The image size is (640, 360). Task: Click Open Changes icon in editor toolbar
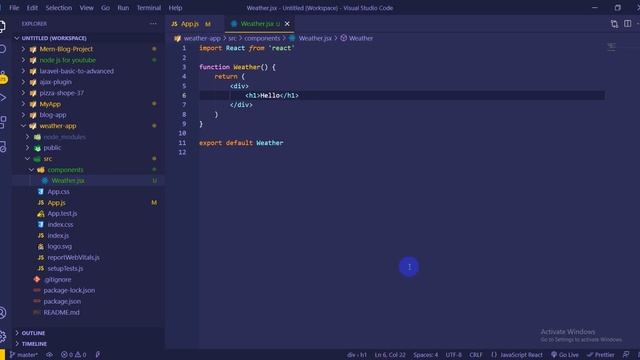tap(614, 24)
